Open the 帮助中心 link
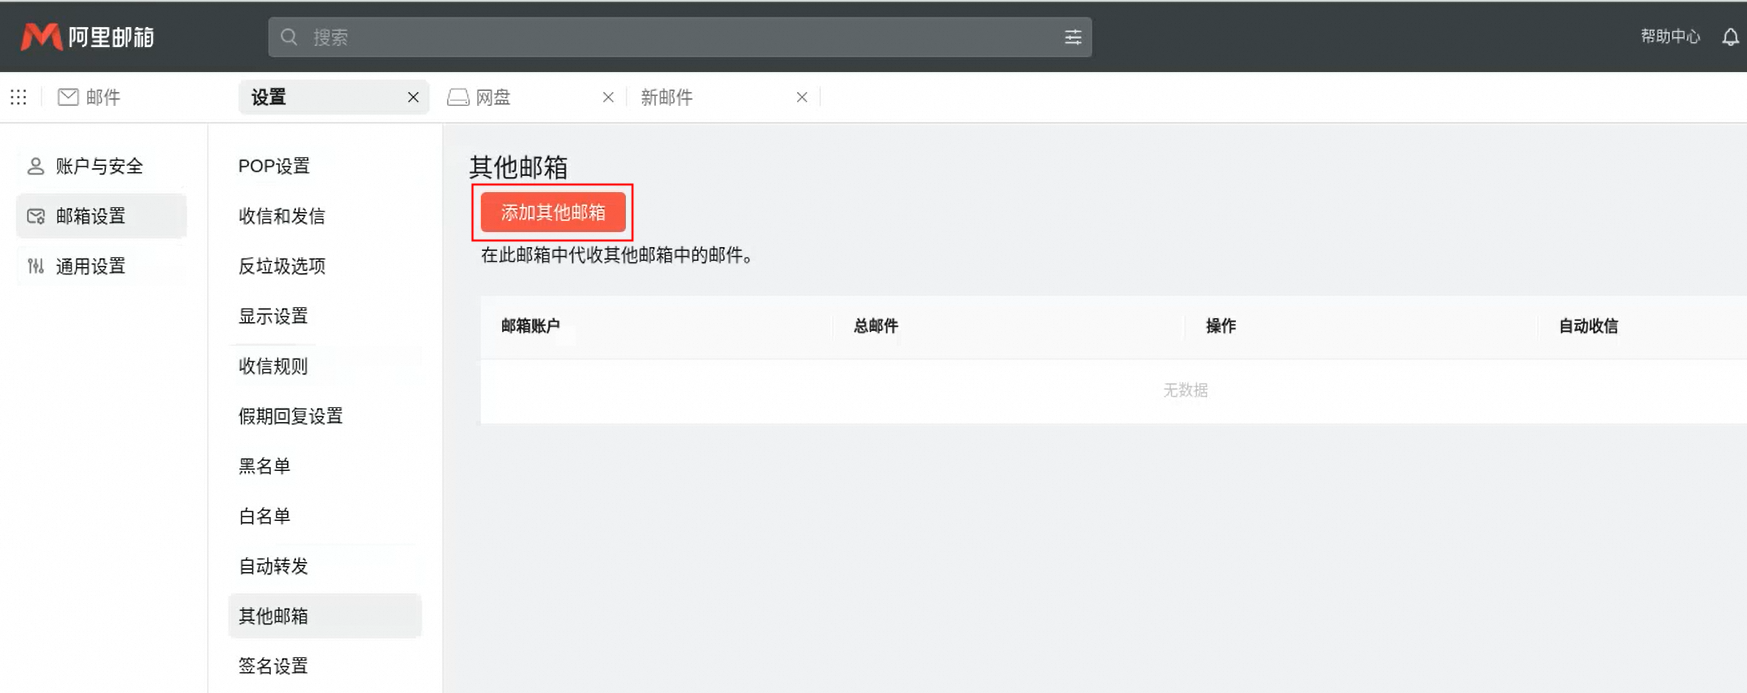This screenshot has width=1747, height=693. tap(1669, 37)
